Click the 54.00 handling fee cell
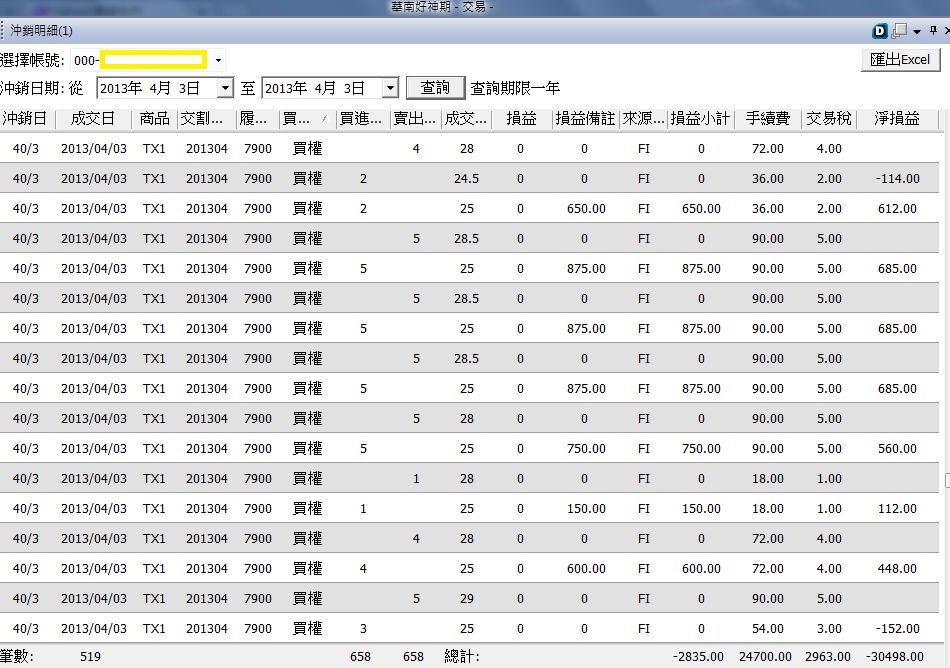This screenshot has width=950, height=668. pos(768,629)
